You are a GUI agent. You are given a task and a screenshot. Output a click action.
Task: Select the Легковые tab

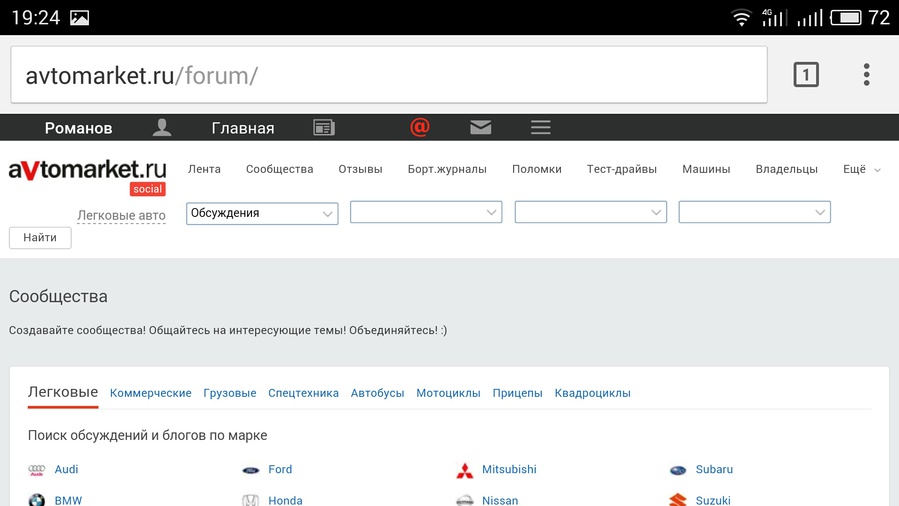[63, 393]
